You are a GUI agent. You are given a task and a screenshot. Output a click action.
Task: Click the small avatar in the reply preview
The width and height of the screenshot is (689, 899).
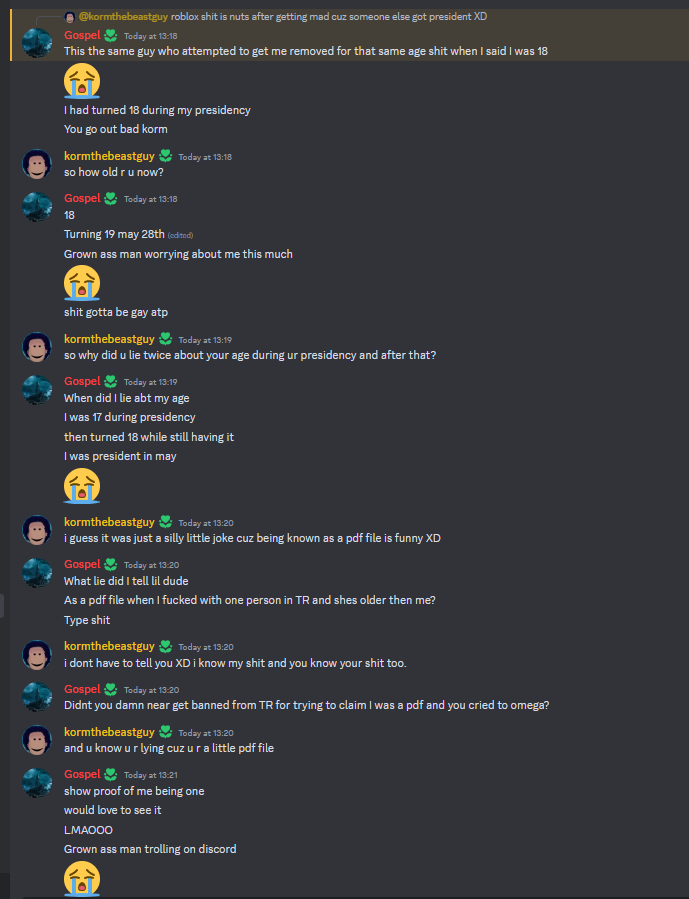pyautogui.click(x=69, y=17)
